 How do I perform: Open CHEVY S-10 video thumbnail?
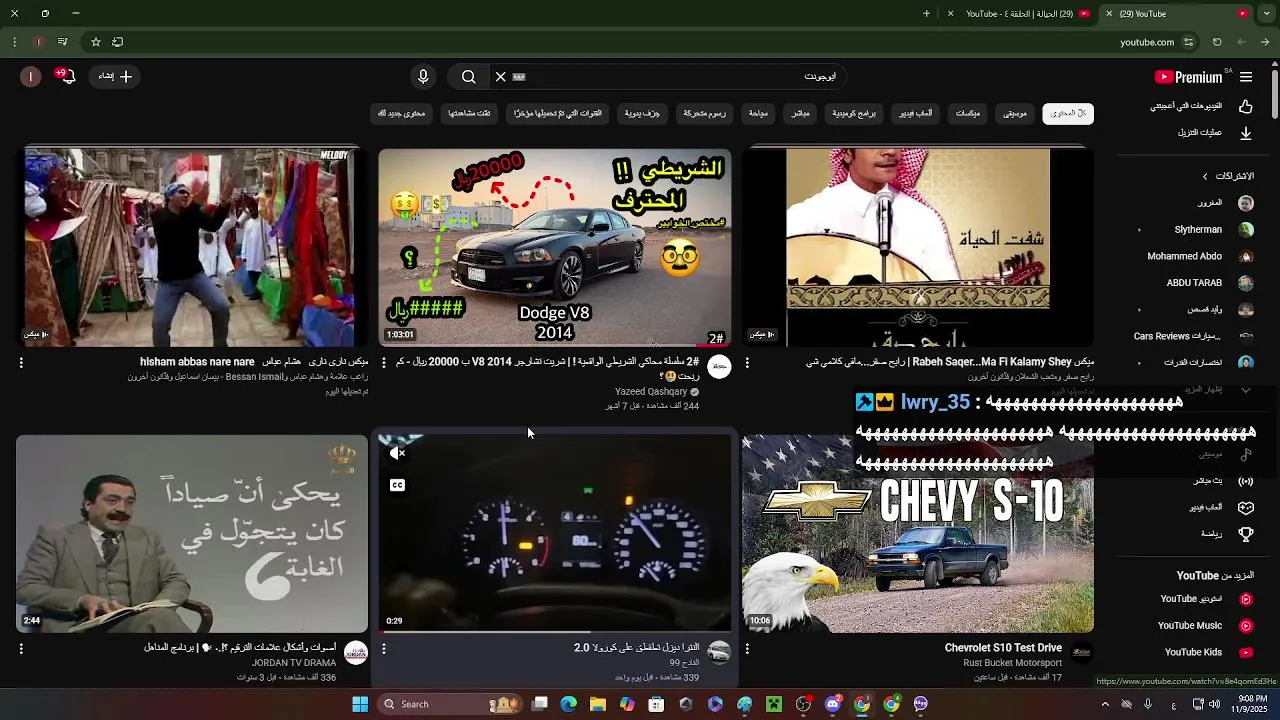tap(917, 534)
